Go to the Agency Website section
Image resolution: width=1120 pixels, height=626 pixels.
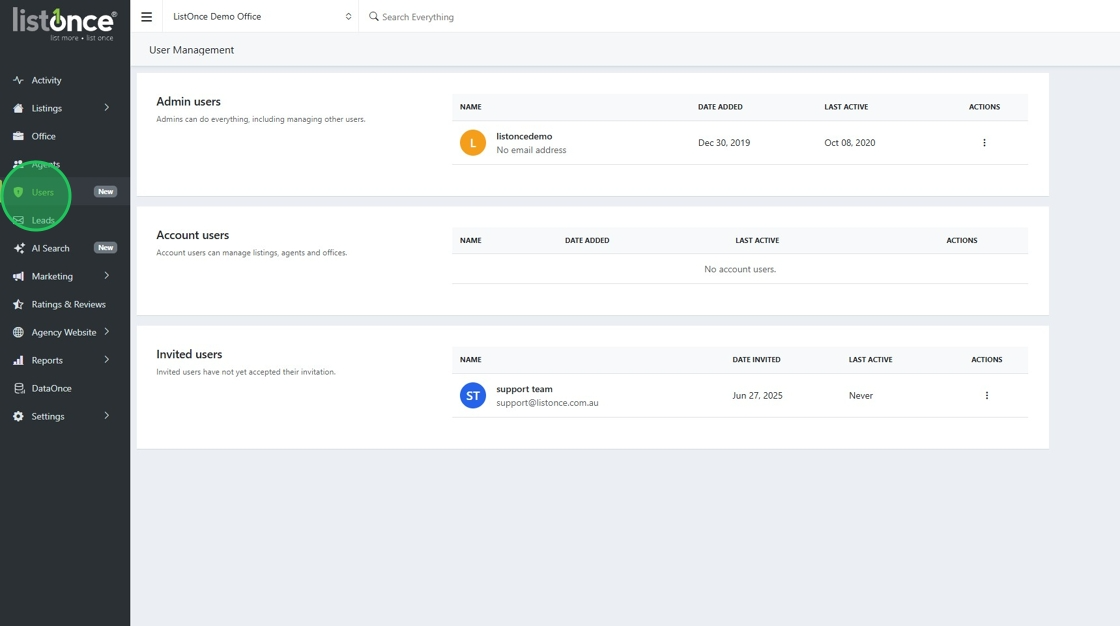[x=64, y=332]
